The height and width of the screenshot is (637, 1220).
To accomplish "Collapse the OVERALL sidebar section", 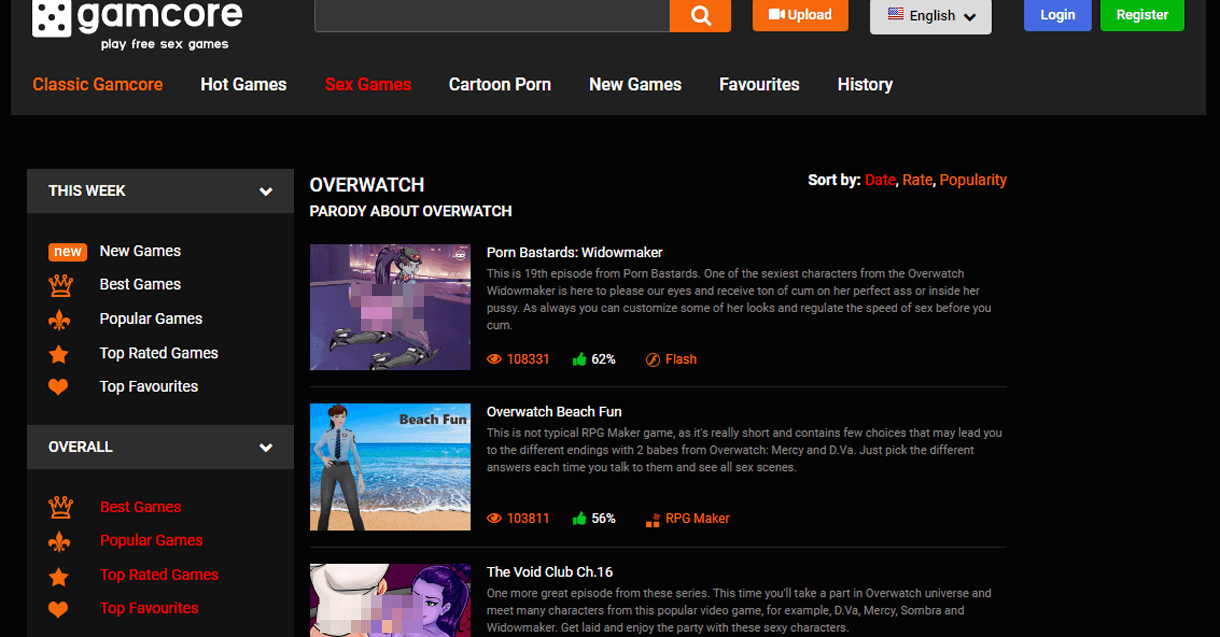I will coord(265,447).
